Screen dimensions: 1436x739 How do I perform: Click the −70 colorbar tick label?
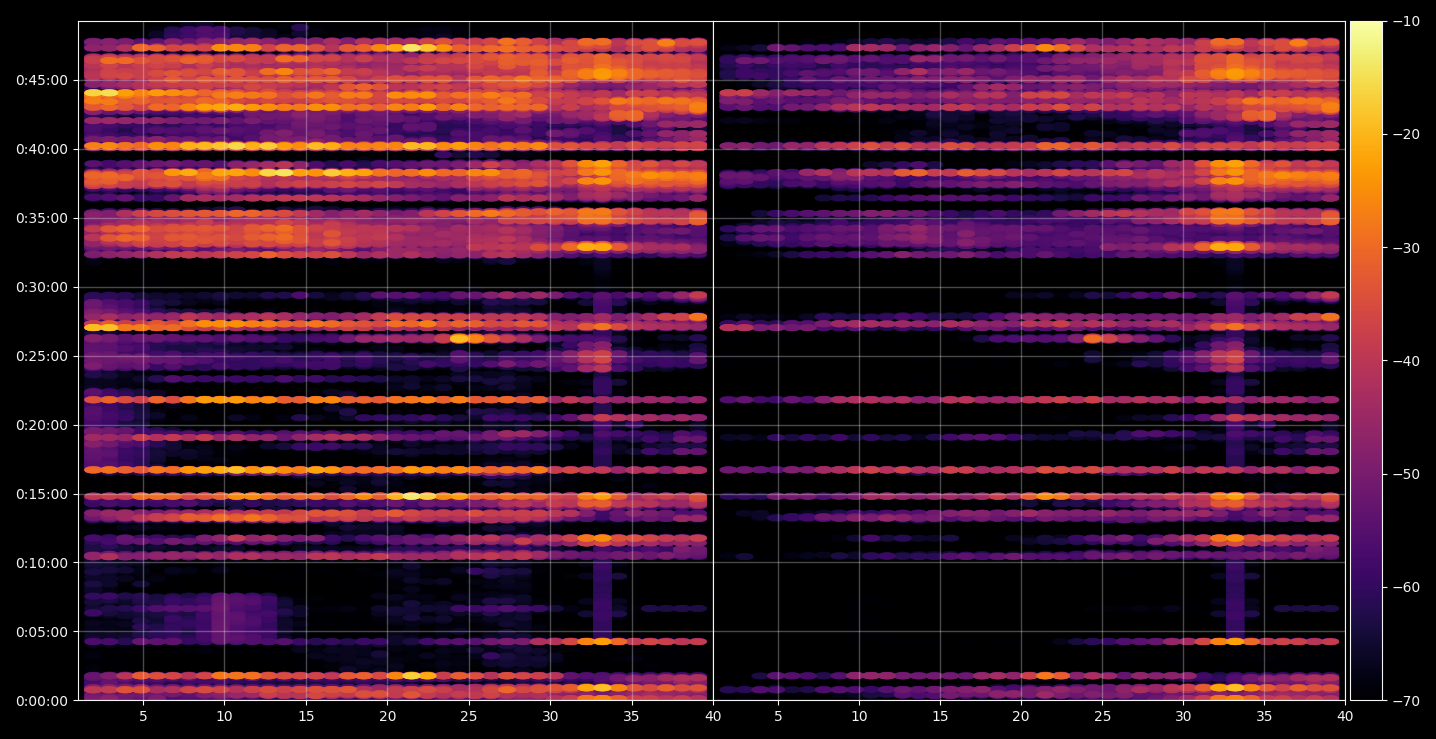click(x=1405, y=701)
